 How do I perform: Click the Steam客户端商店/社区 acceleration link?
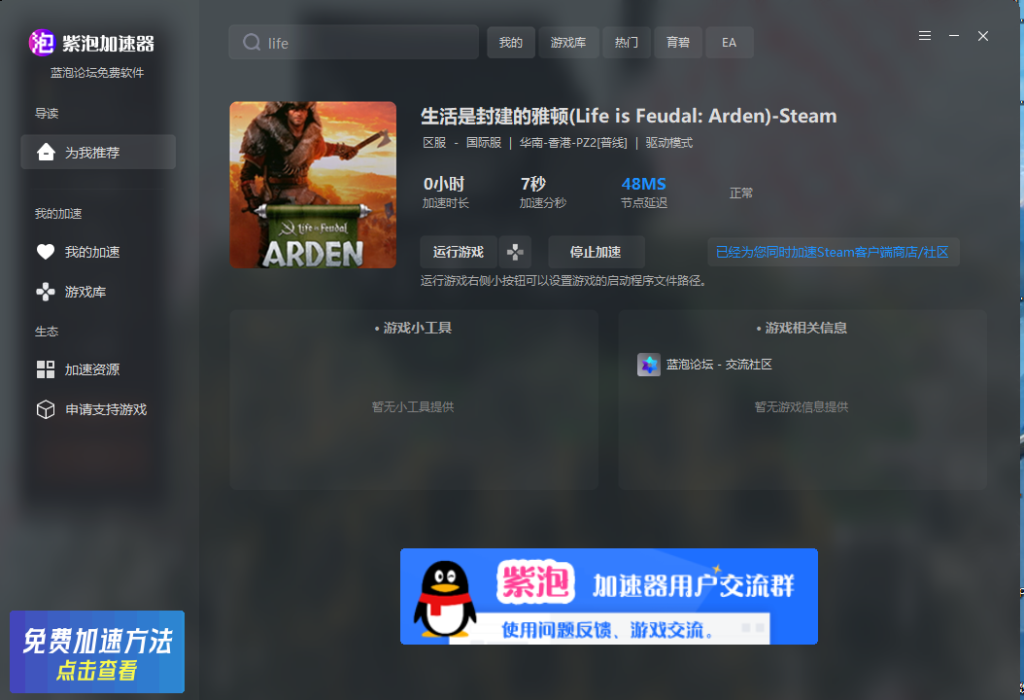click(833, 252)
